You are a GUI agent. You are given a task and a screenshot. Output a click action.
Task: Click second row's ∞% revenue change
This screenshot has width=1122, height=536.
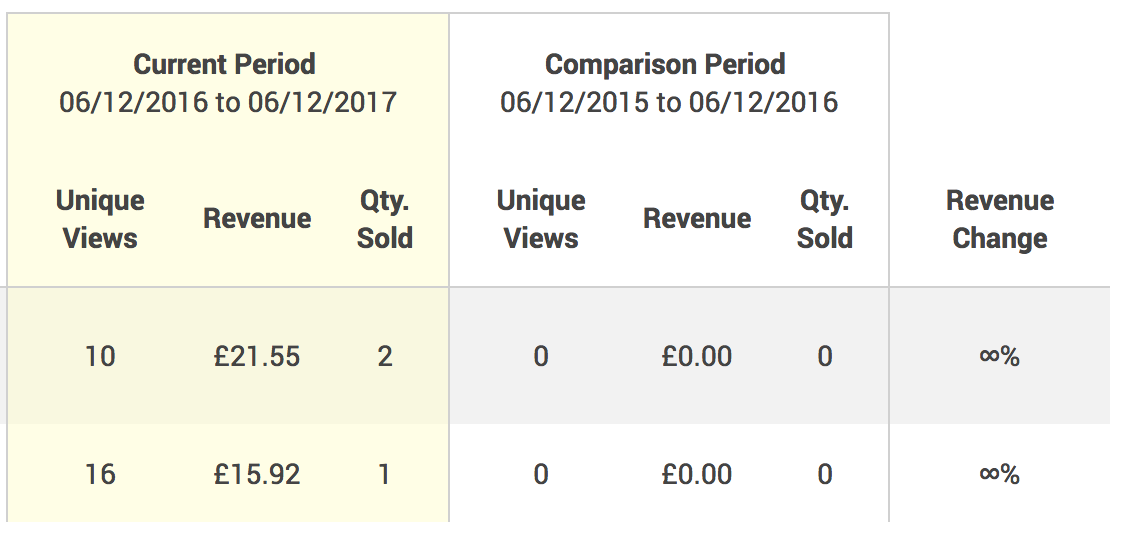1000,474
